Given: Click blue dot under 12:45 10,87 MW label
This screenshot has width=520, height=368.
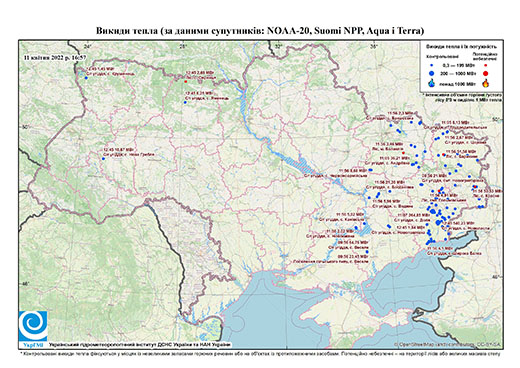Looking at the screenshot, I should pos(103,159).
